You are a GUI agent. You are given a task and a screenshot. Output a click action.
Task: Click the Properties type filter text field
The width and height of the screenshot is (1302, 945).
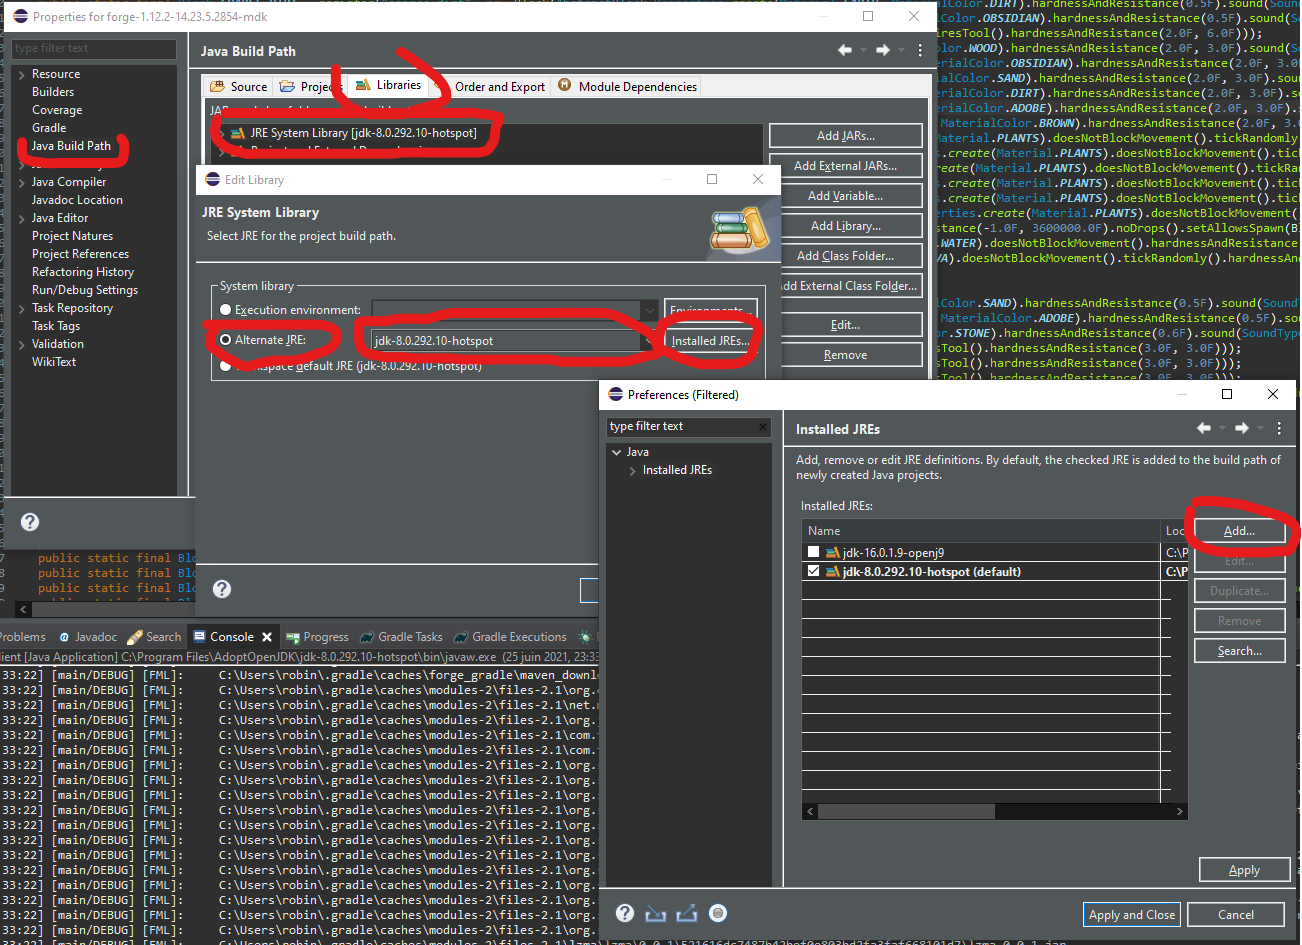coord(93,48)
